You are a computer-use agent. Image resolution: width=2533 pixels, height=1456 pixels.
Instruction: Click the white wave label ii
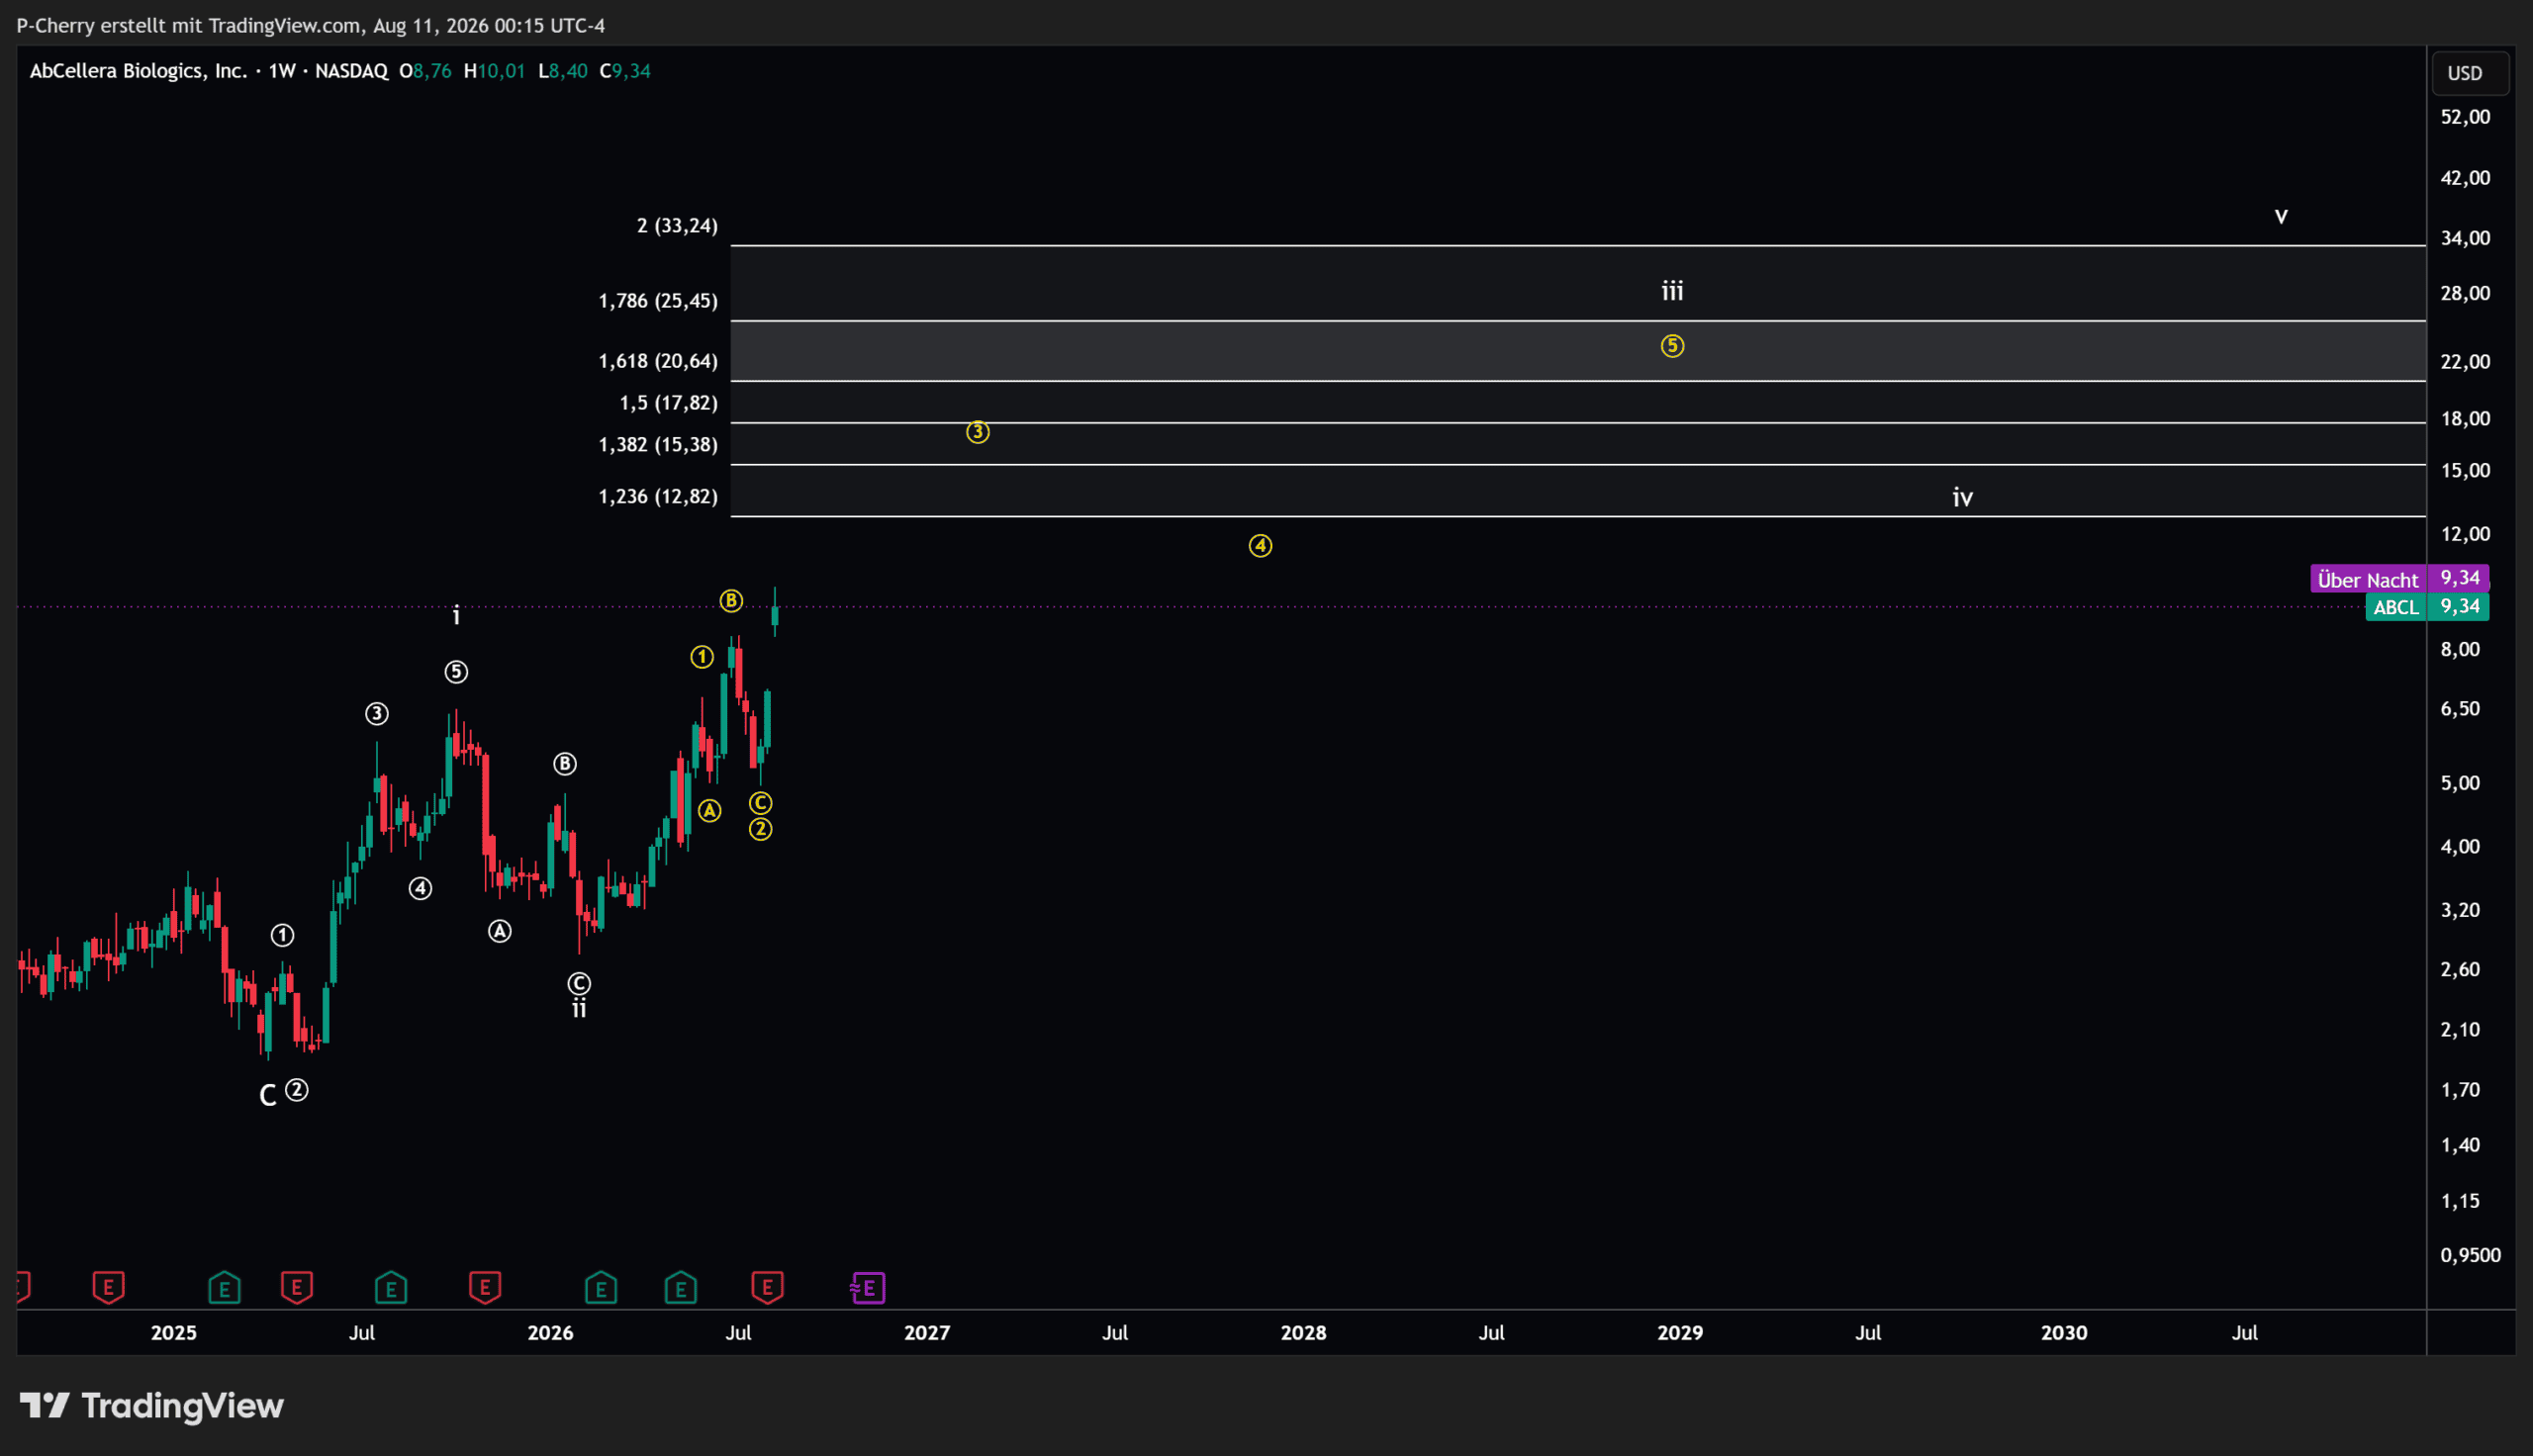coord(579,1009)
